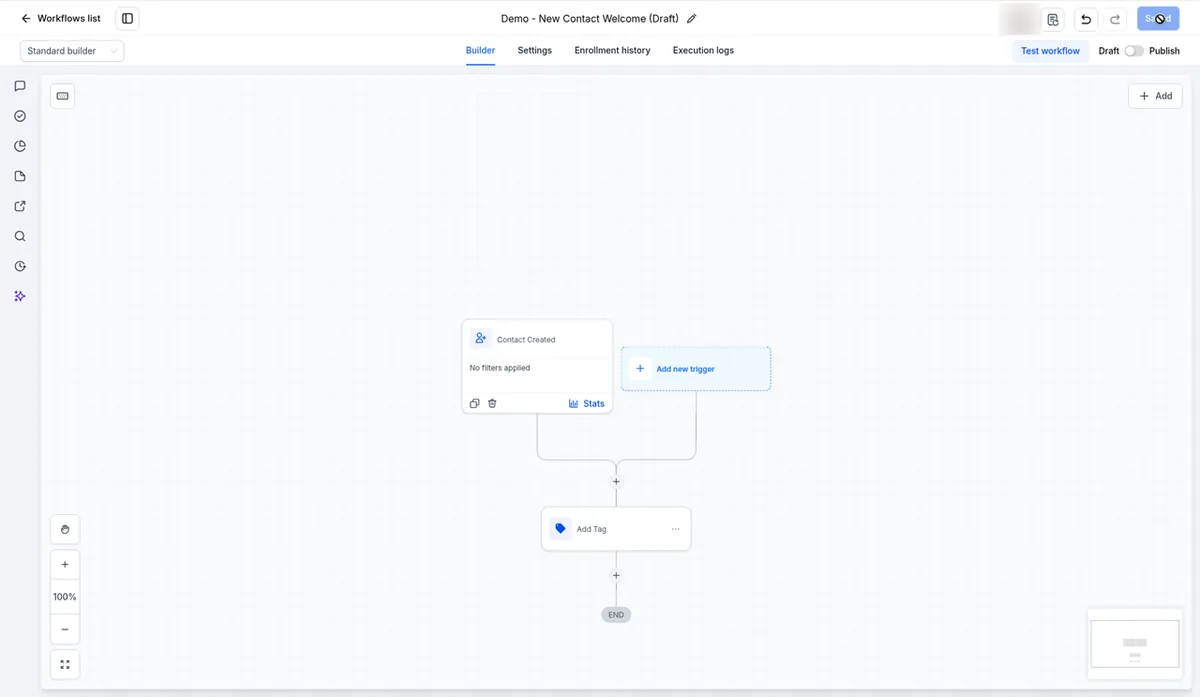This screenshot has height=697, width=1200.
Task: Click the Test workflow button
Action: point(1050,51)
